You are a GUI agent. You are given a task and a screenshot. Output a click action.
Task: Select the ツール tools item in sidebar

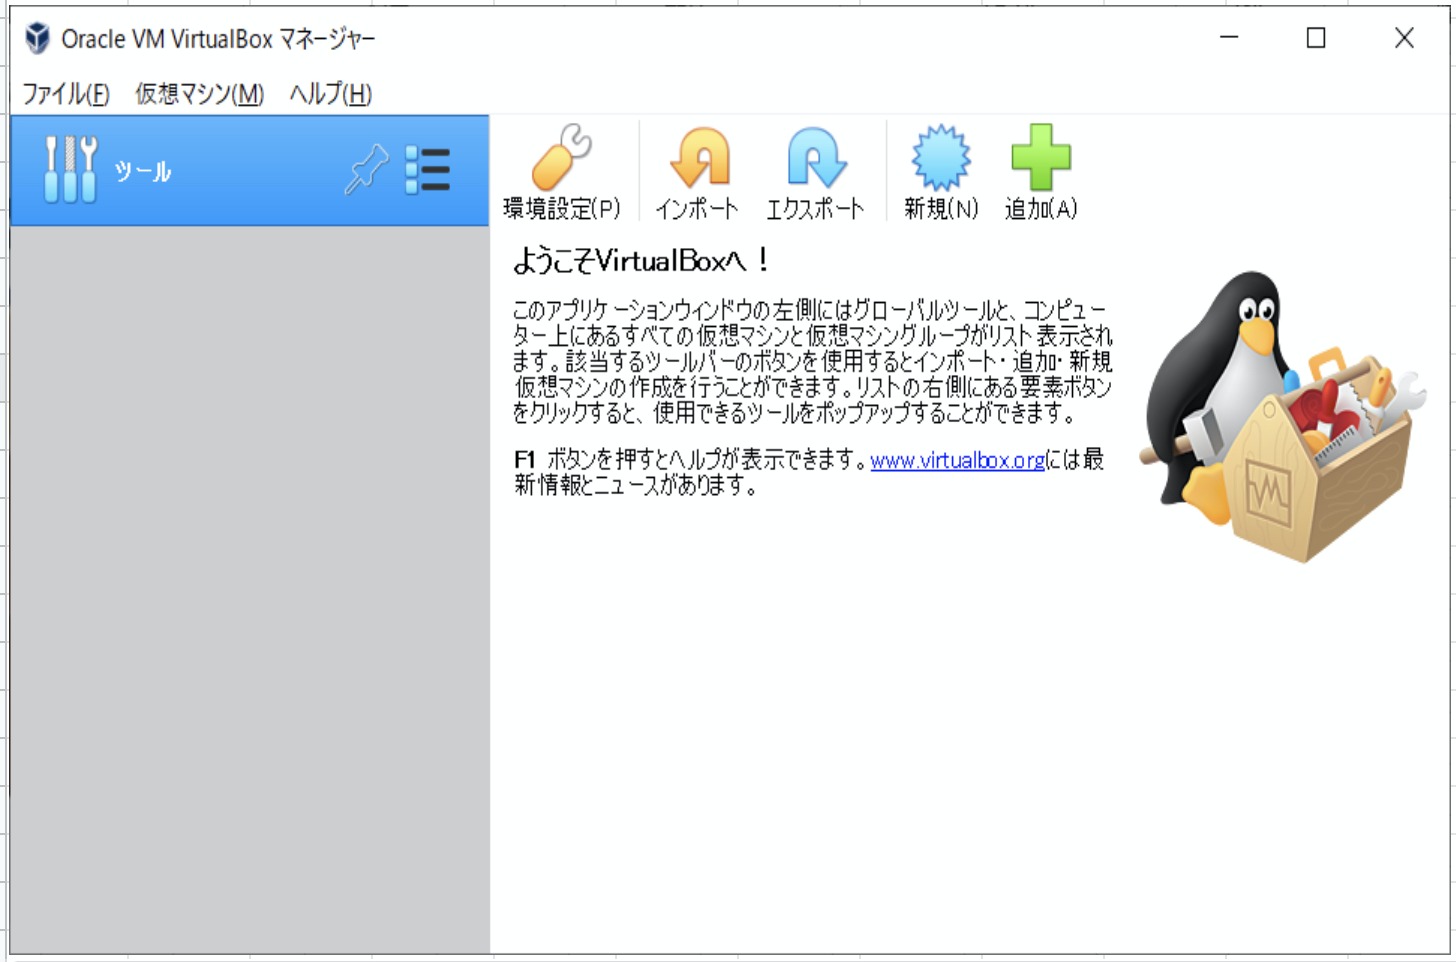click(249, 171)
